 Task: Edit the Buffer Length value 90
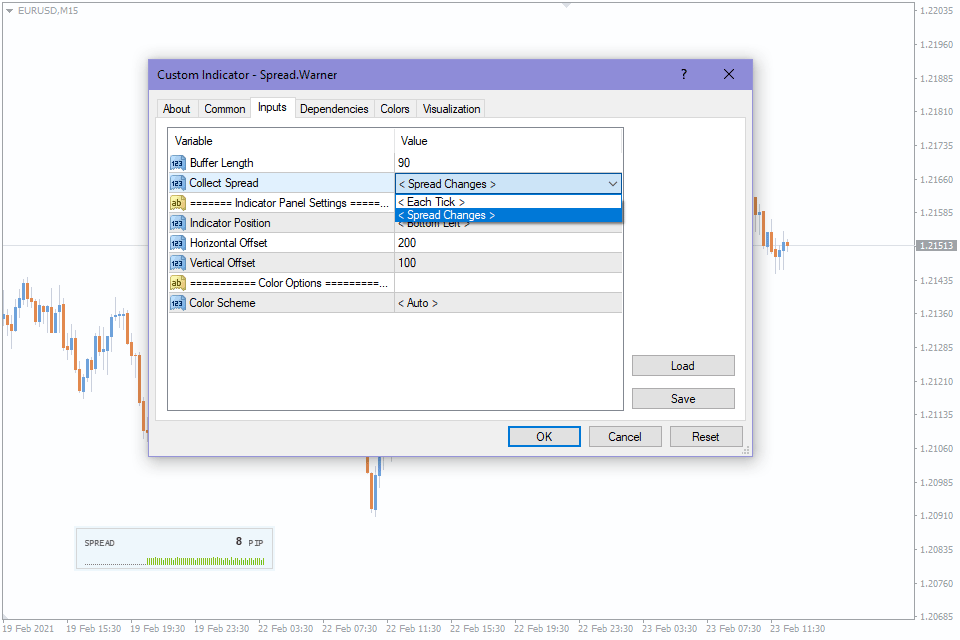(508, 163)
